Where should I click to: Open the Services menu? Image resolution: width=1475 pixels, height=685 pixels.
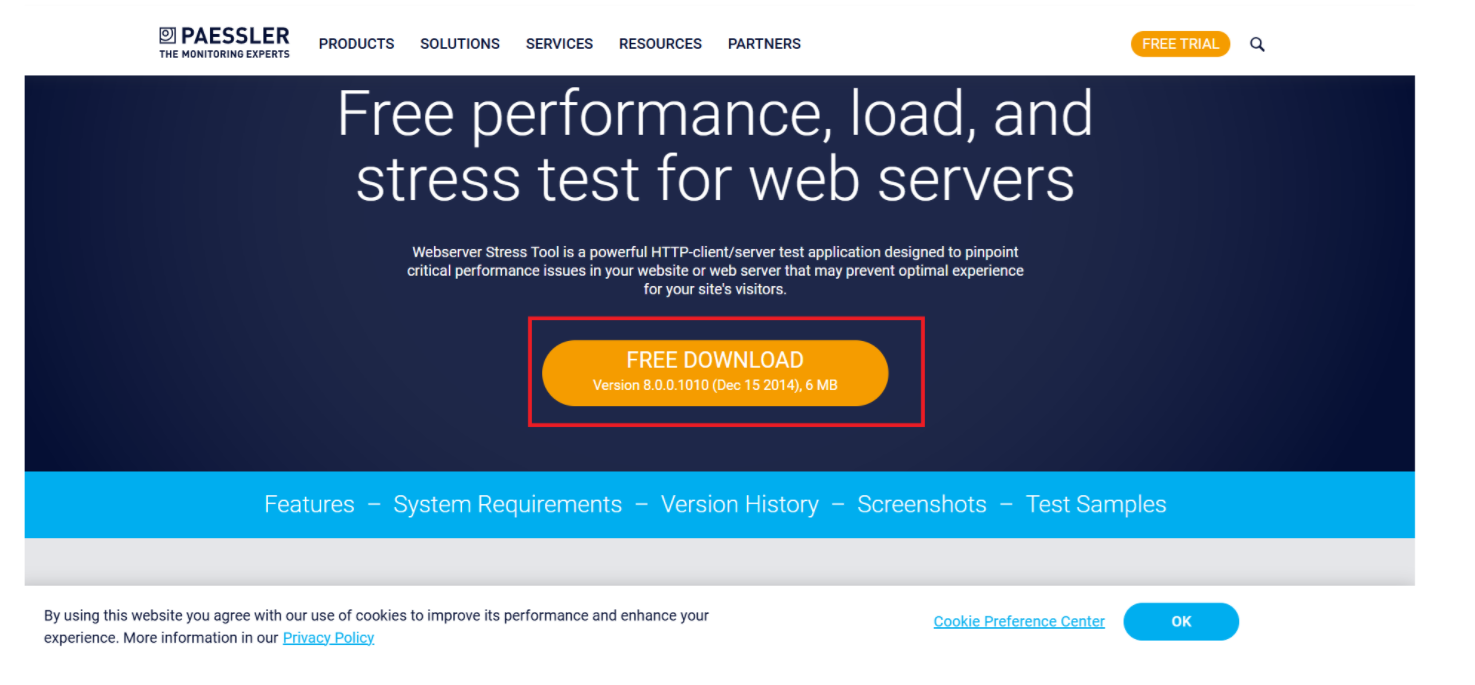coord(559,44)
